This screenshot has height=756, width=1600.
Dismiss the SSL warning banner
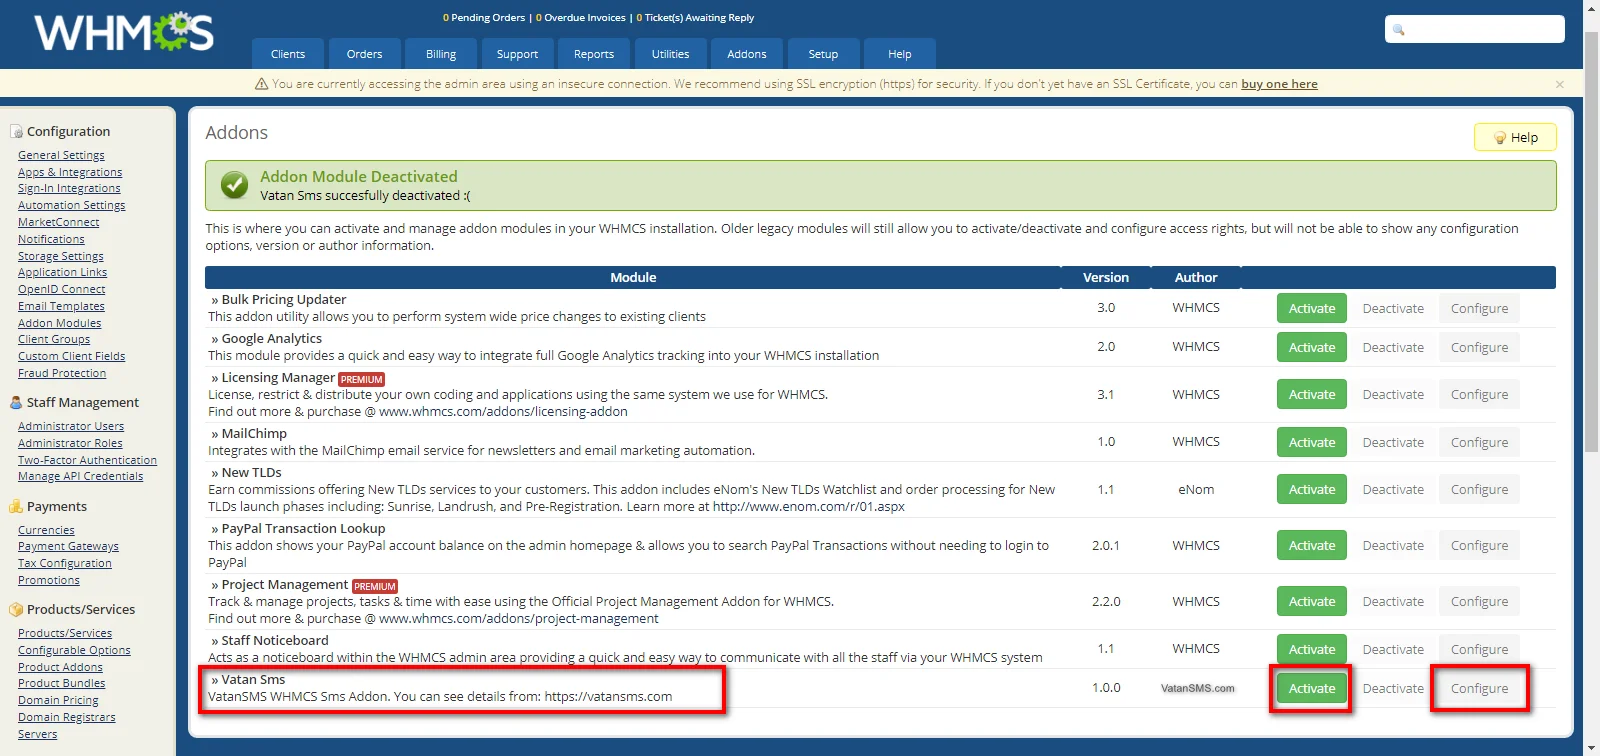click(x=1559, y=84)
